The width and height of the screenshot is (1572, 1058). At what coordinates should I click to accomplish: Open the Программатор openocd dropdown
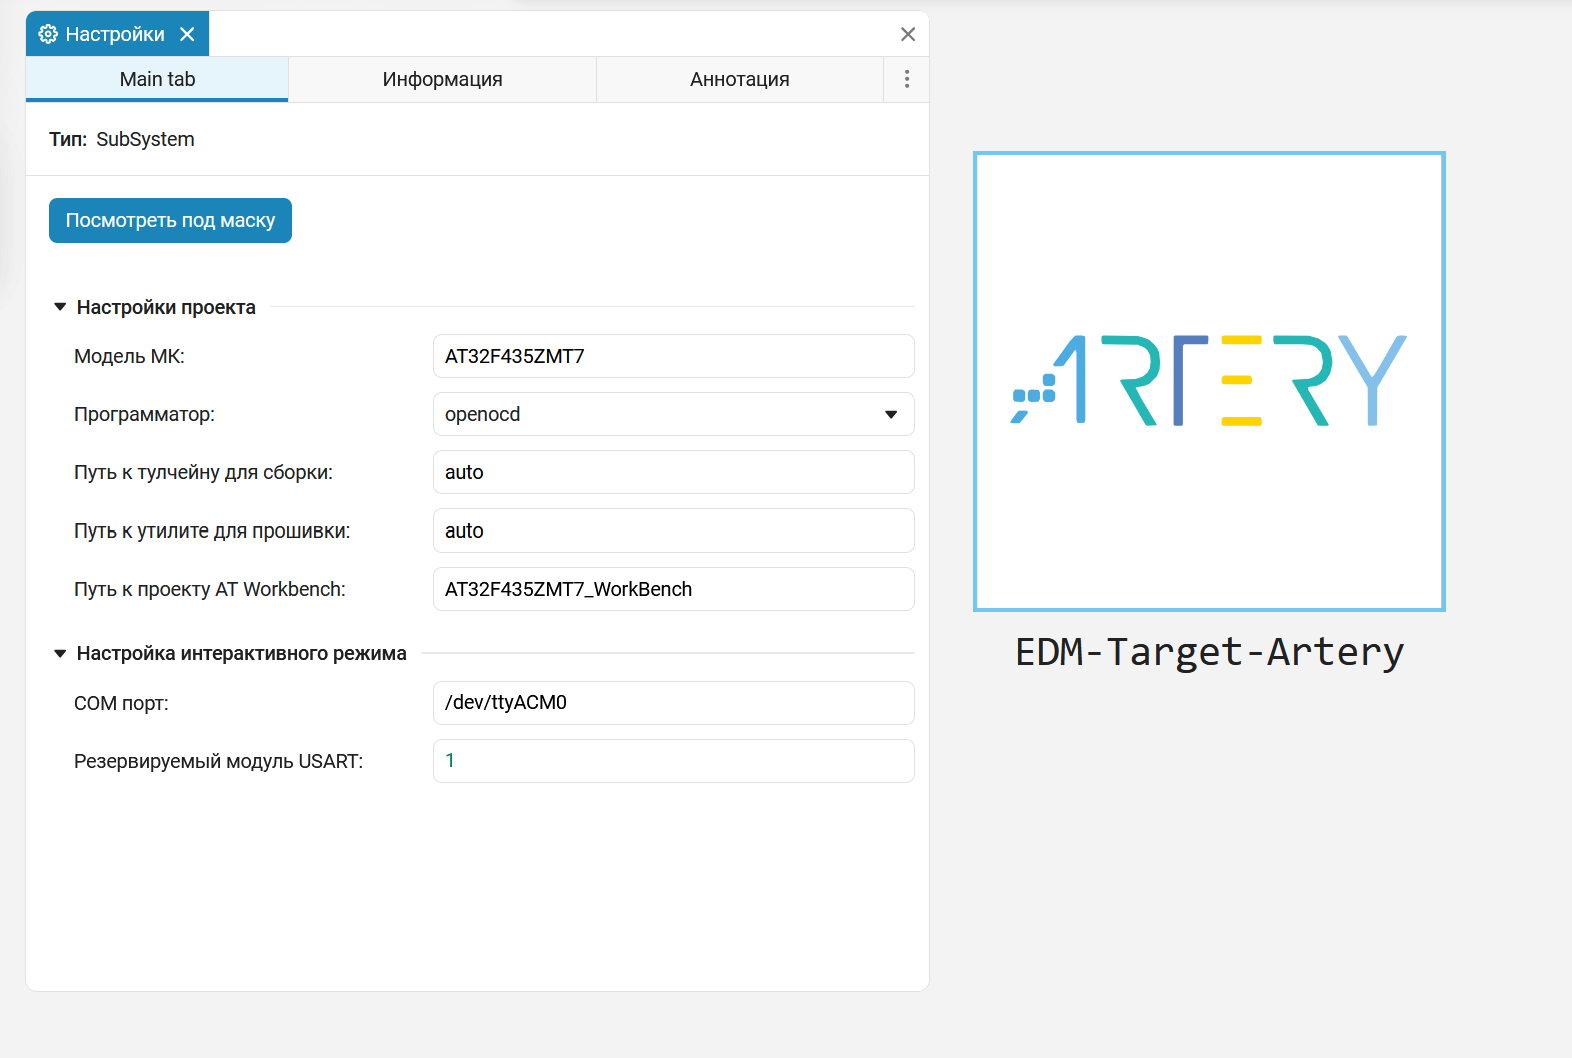673,414
